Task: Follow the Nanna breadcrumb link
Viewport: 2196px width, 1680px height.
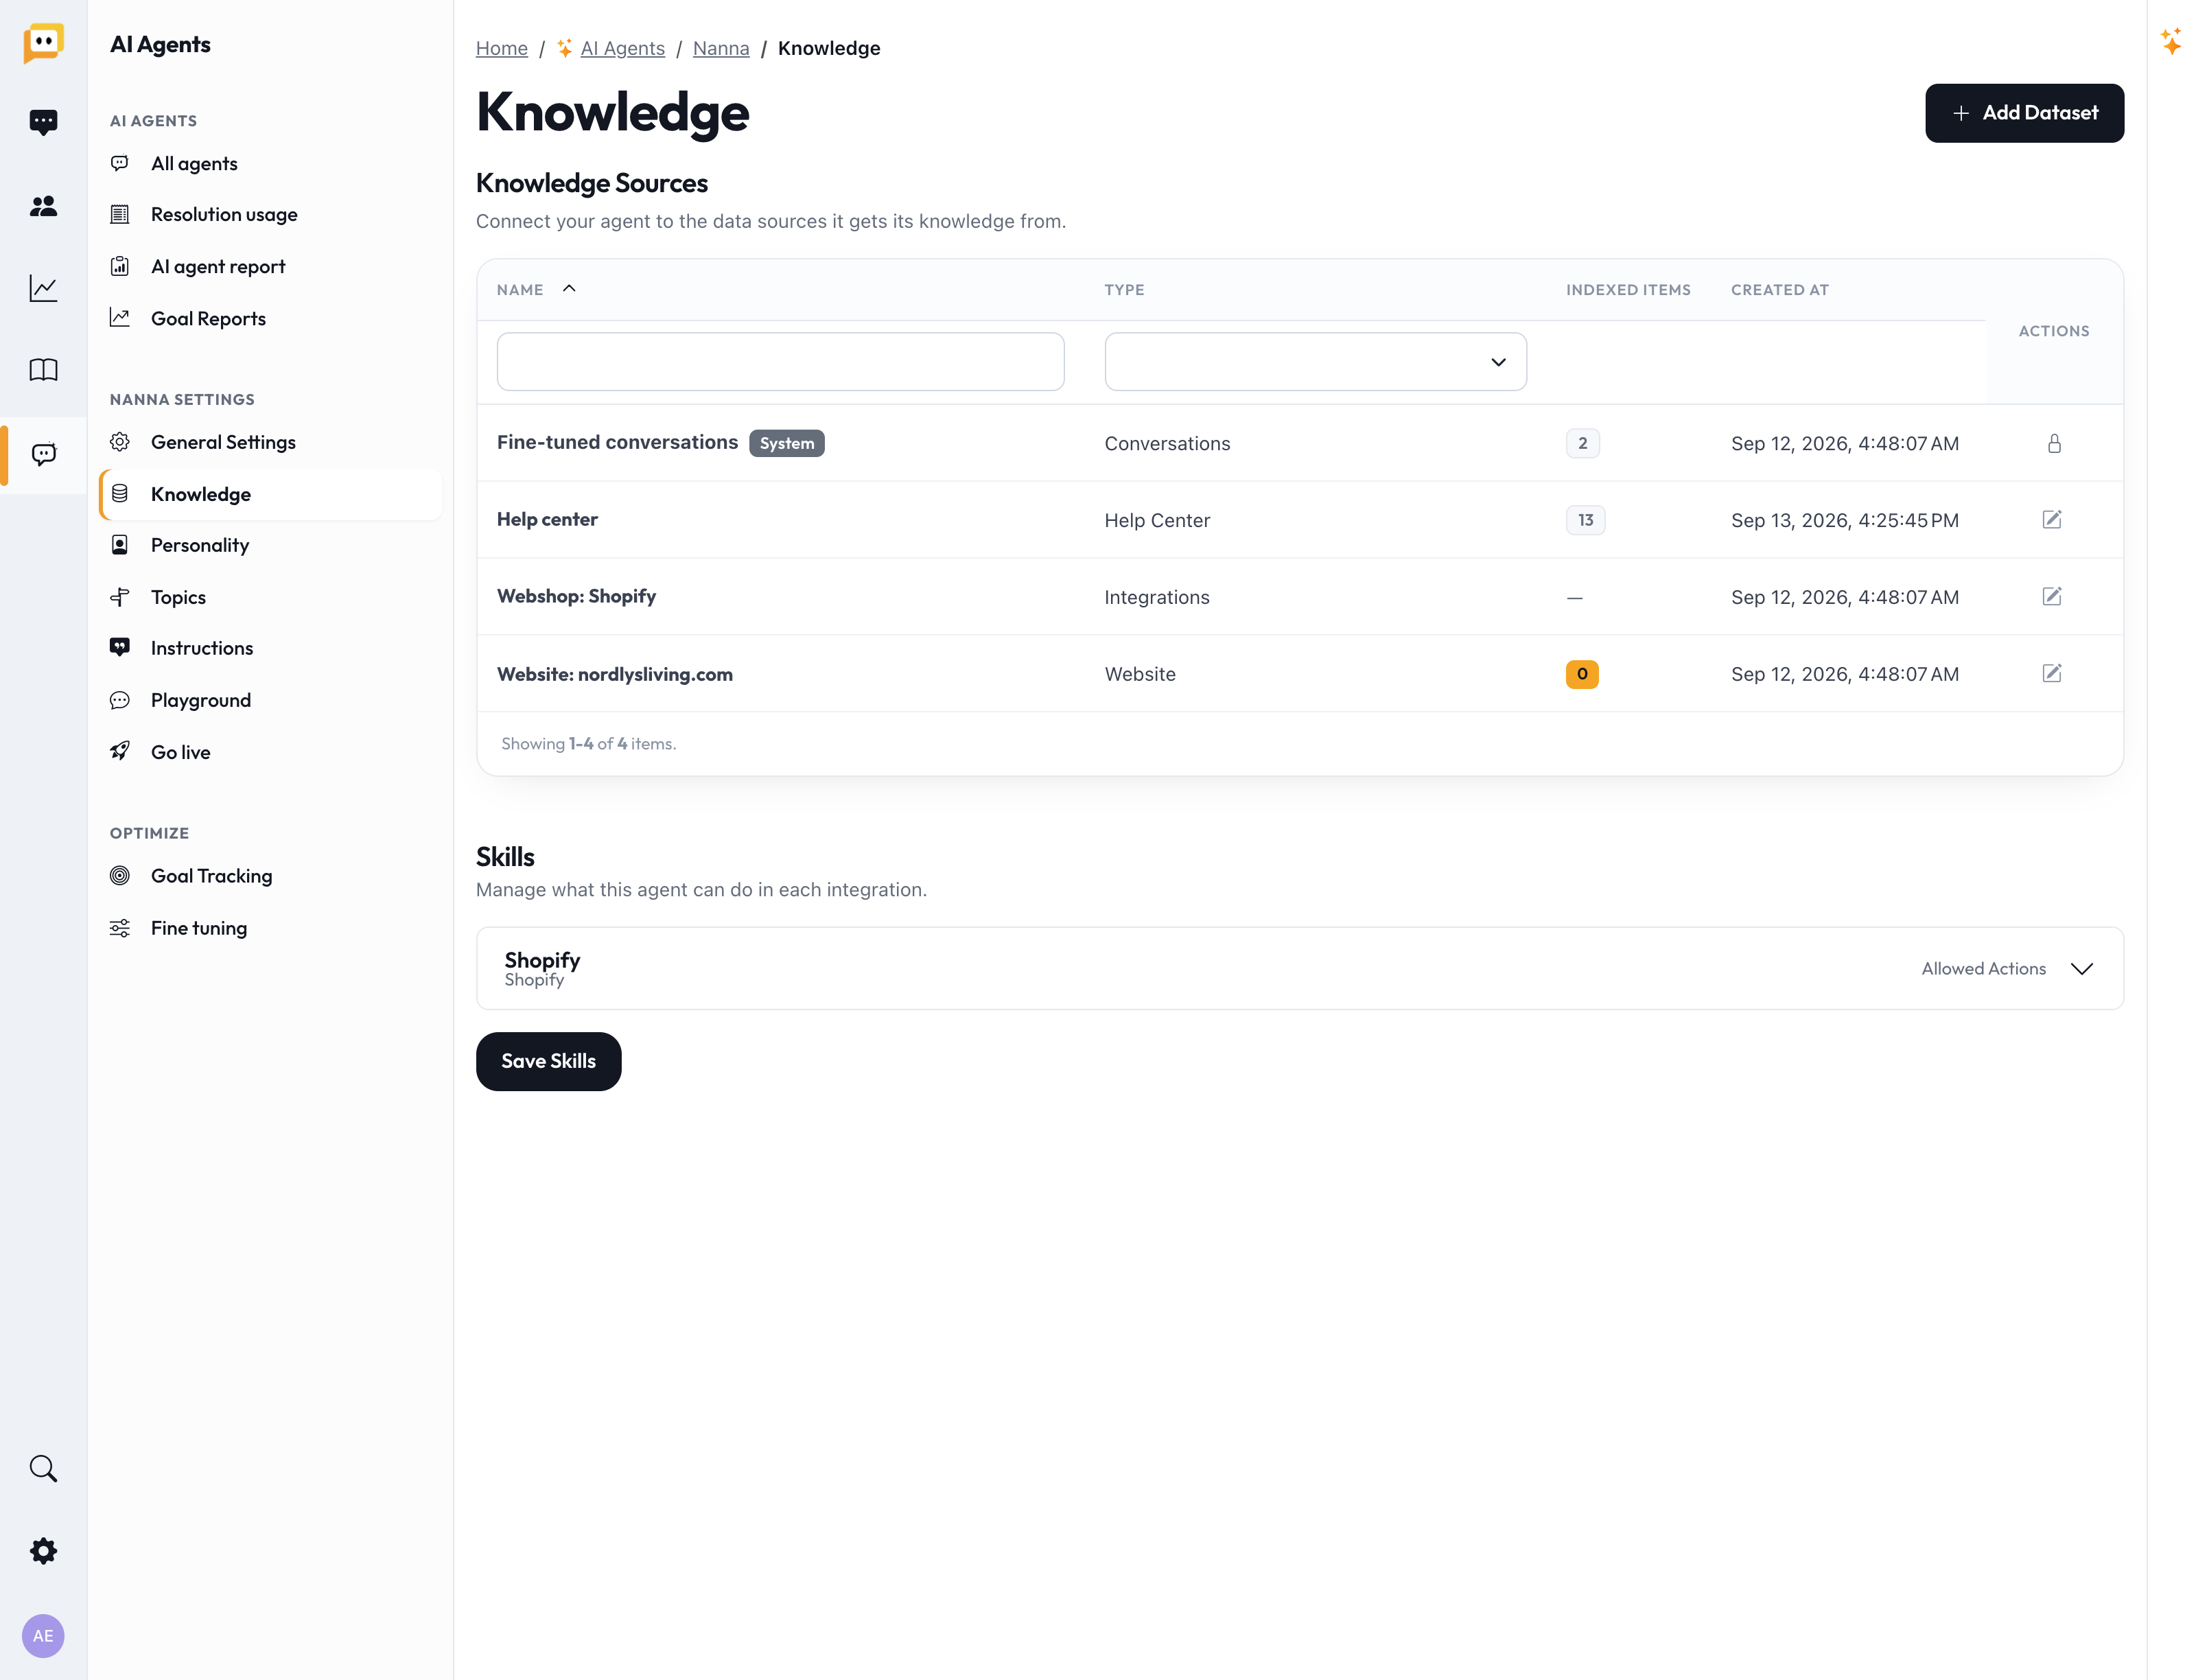Action: pos(721,48)
